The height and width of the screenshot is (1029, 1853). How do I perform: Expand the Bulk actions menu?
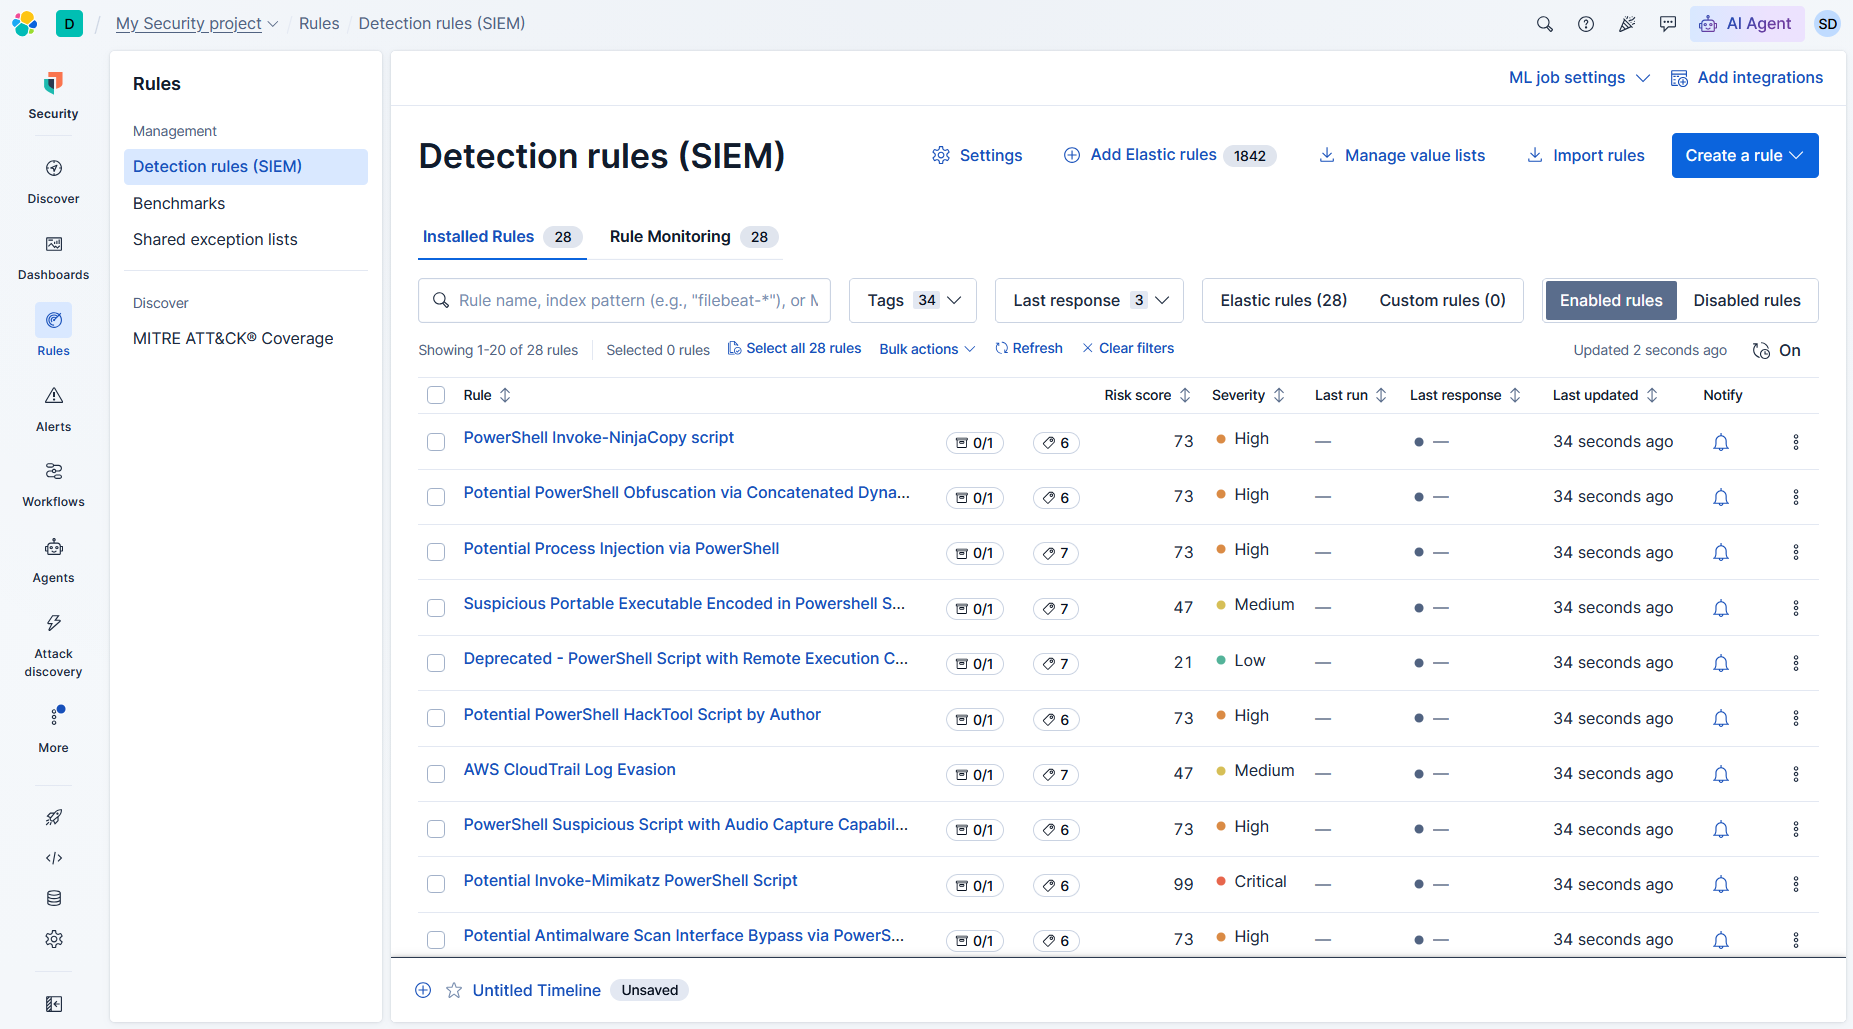[927, 349]
